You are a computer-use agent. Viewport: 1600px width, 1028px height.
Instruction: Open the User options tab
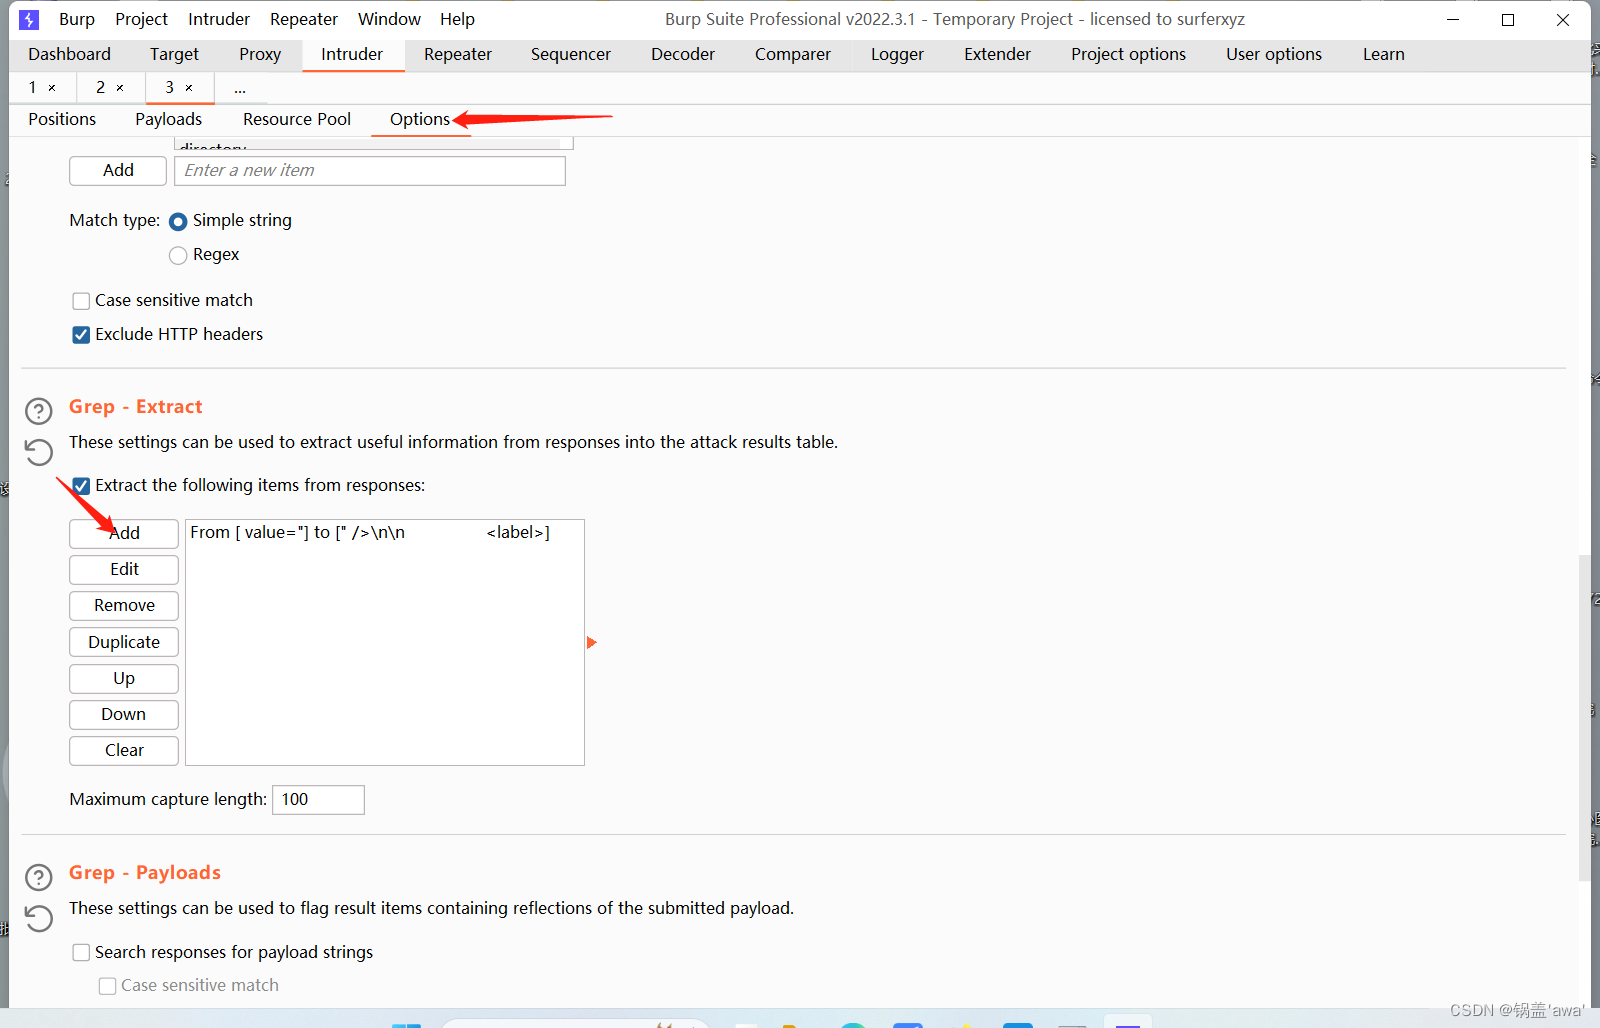1274,54
